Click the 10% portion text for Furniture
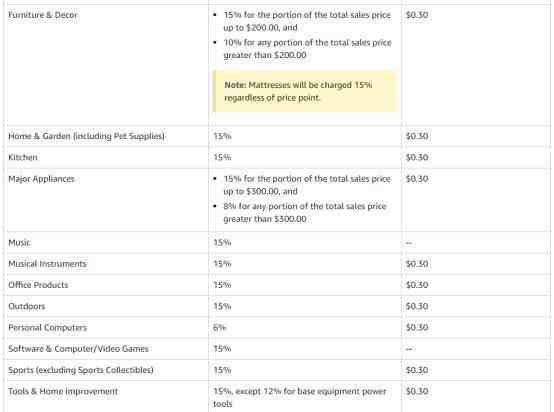Viewport: 554px width, 412px height. pos(307,49)
